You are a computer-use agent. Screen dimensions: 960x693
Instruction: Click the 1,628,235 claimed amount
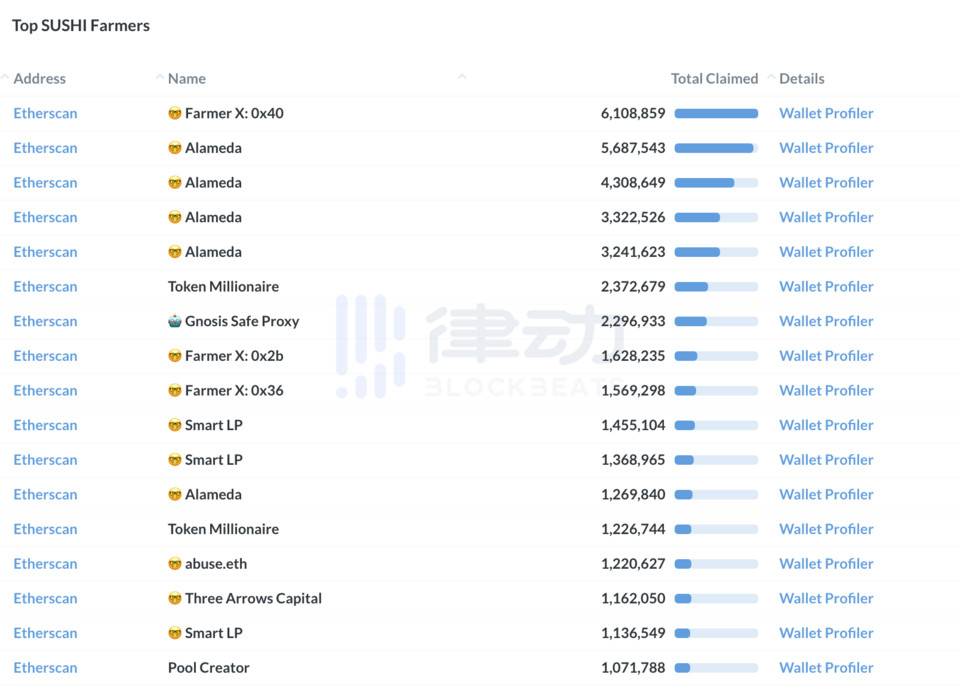click(633, 356)
